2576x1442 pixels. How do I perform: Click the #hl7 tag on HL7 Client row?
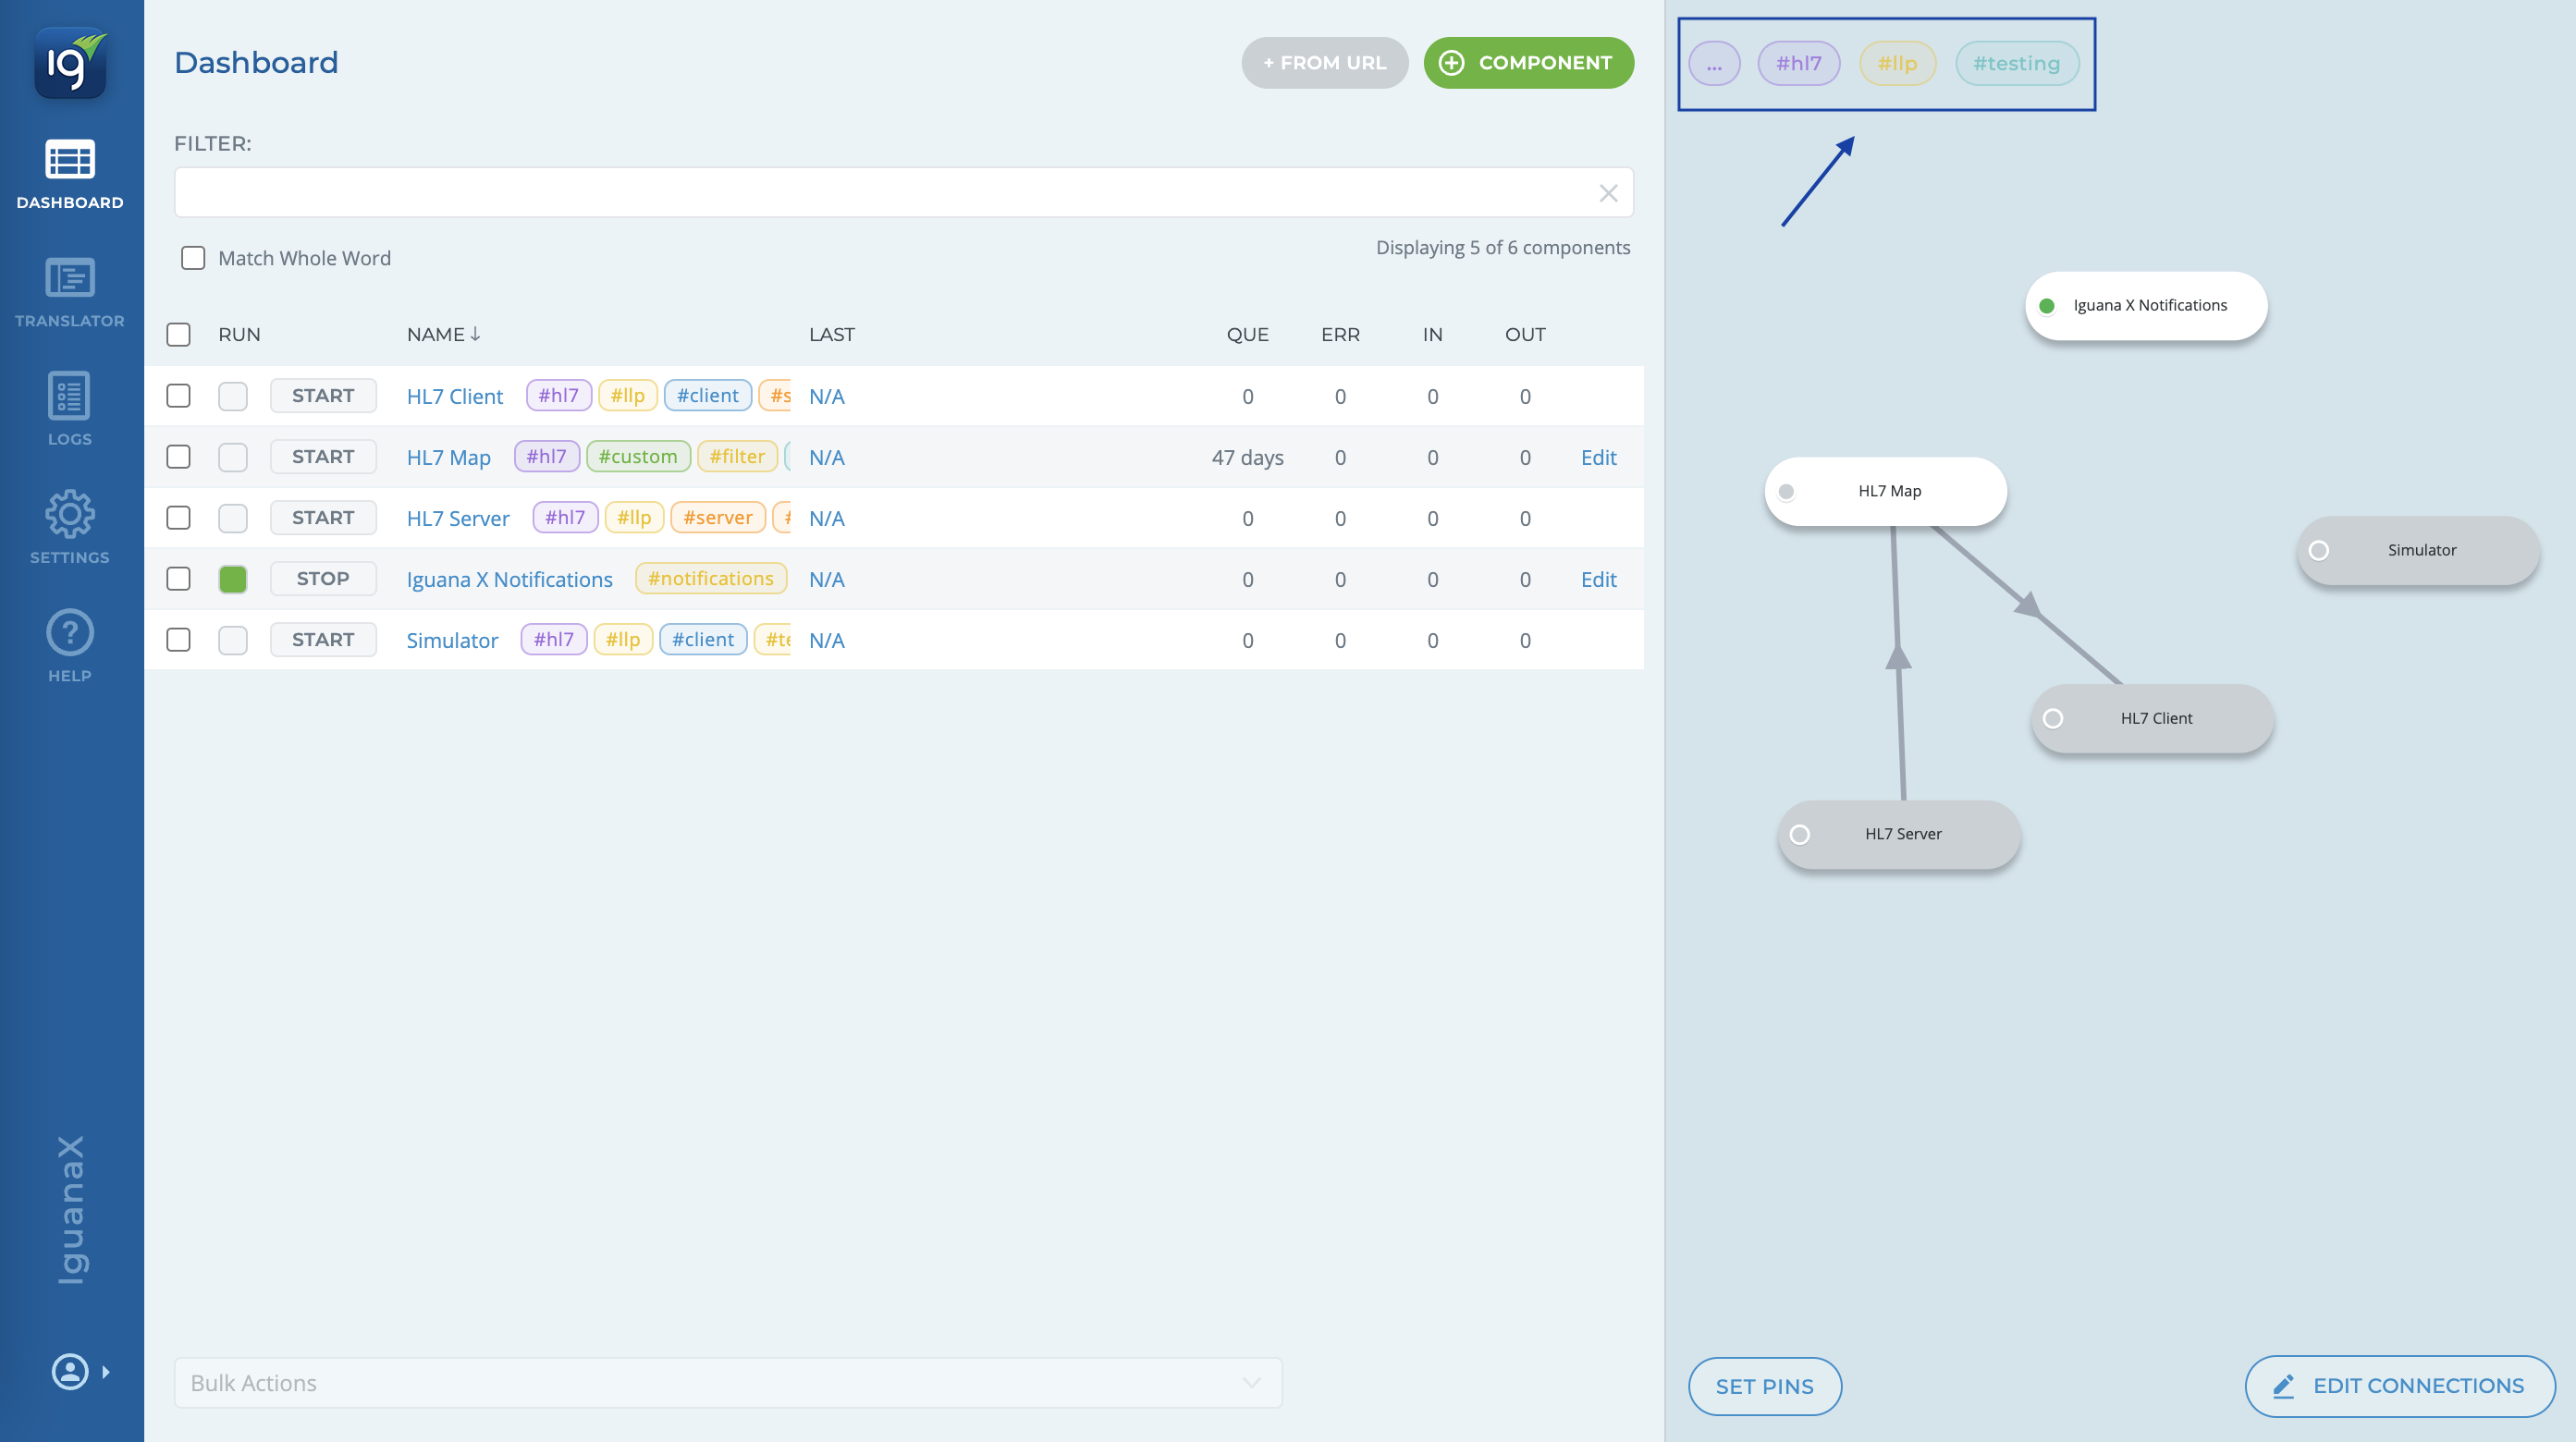558,396
